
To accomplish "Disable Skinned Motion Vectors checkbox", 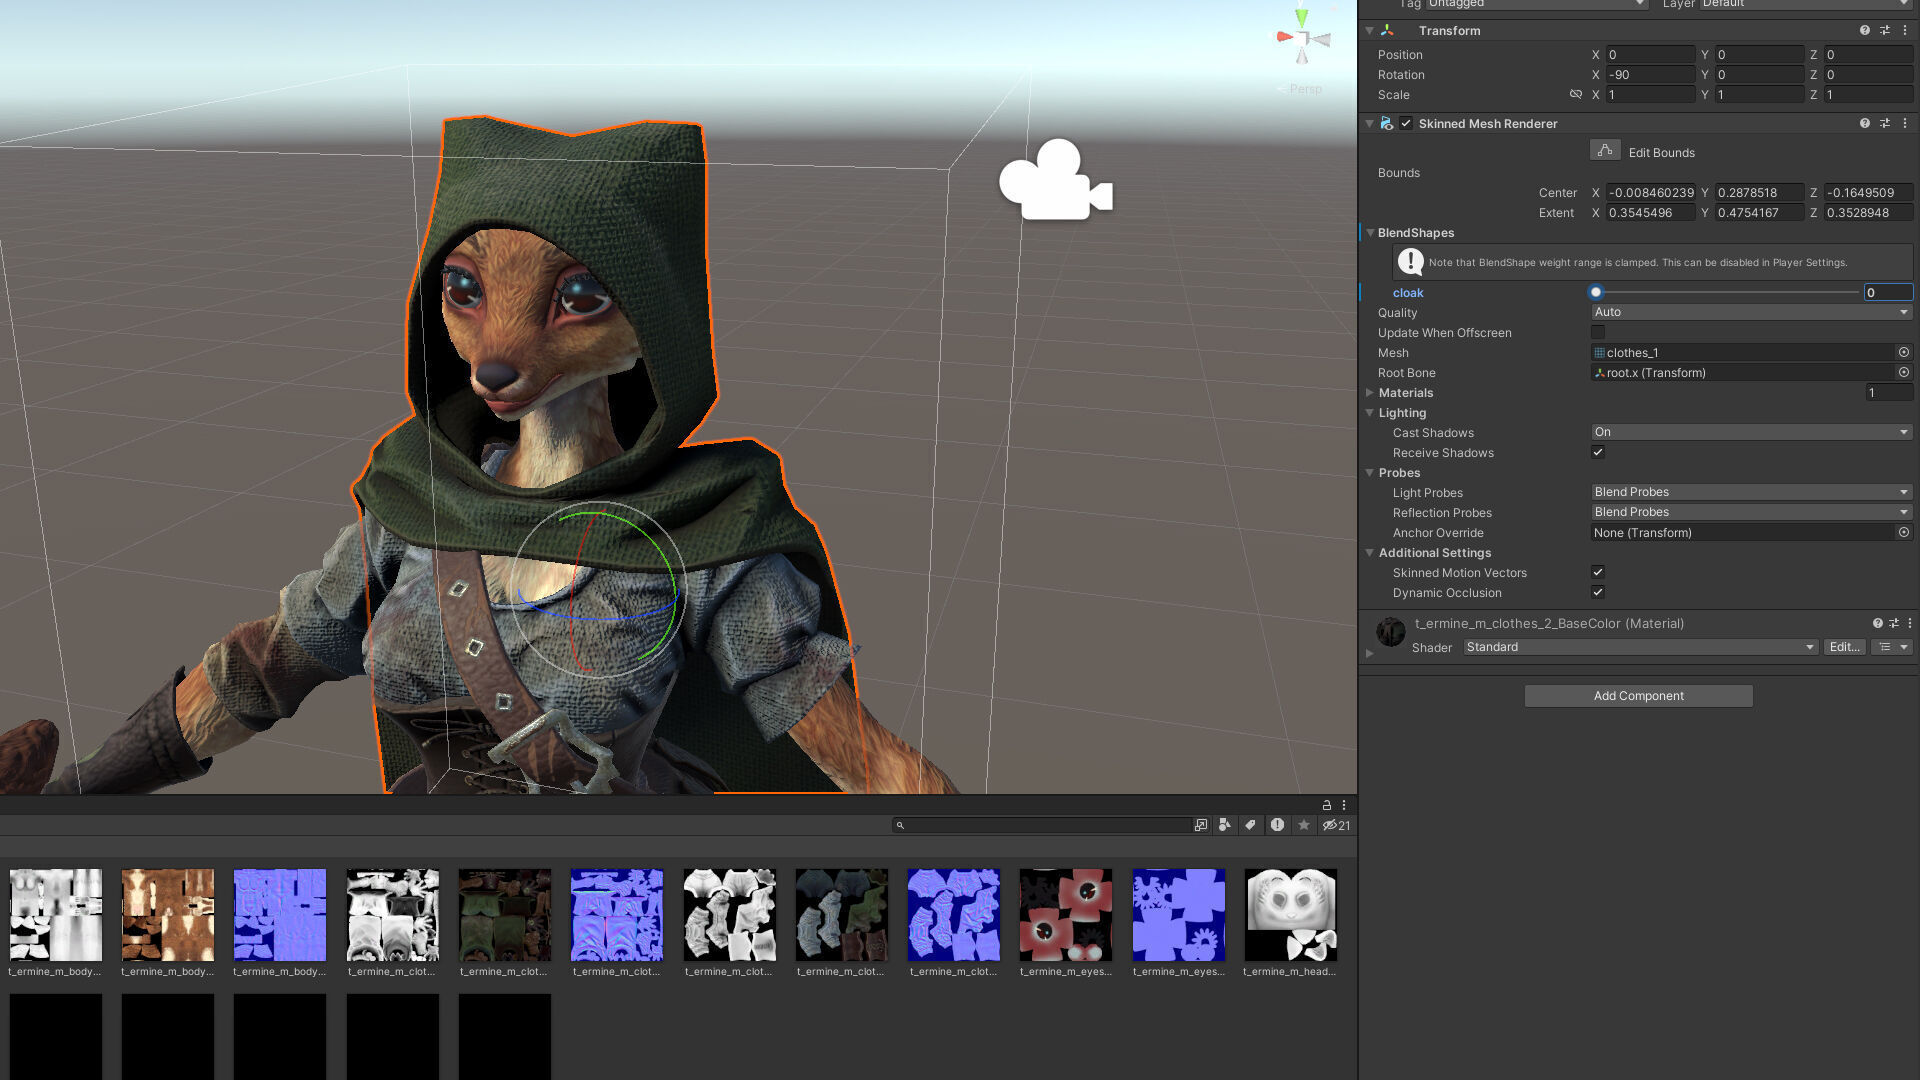I will 1598,572.
